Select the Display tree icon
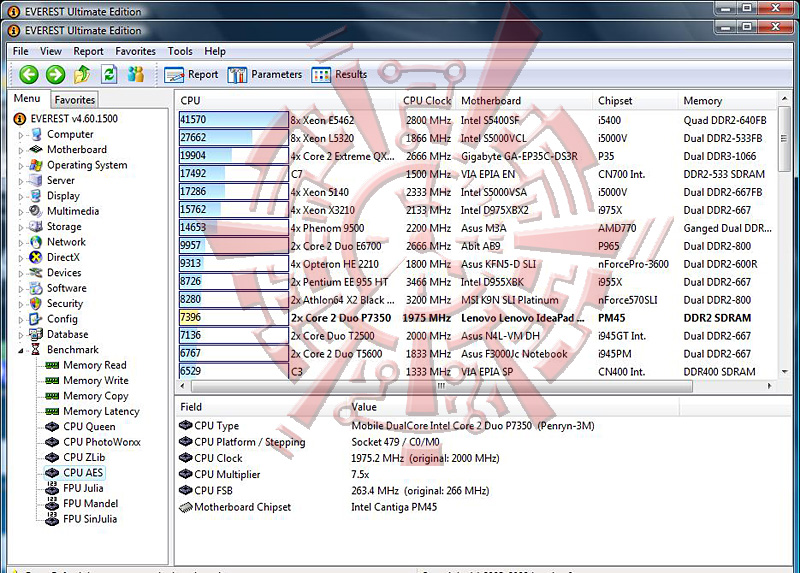 pyautogui.click(x=36, y=195)
